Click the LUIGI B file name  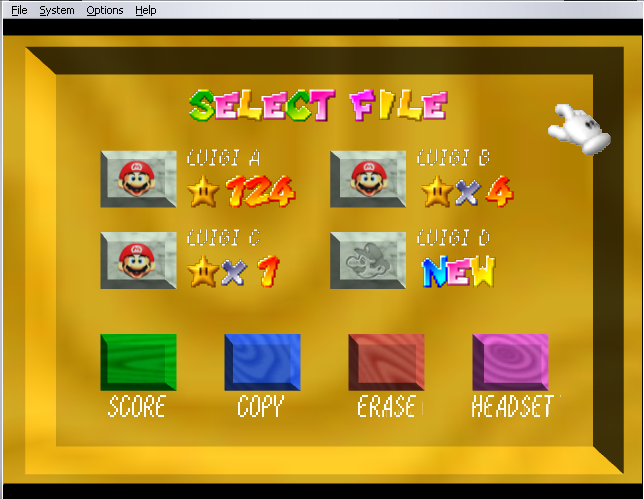point(453,158)
